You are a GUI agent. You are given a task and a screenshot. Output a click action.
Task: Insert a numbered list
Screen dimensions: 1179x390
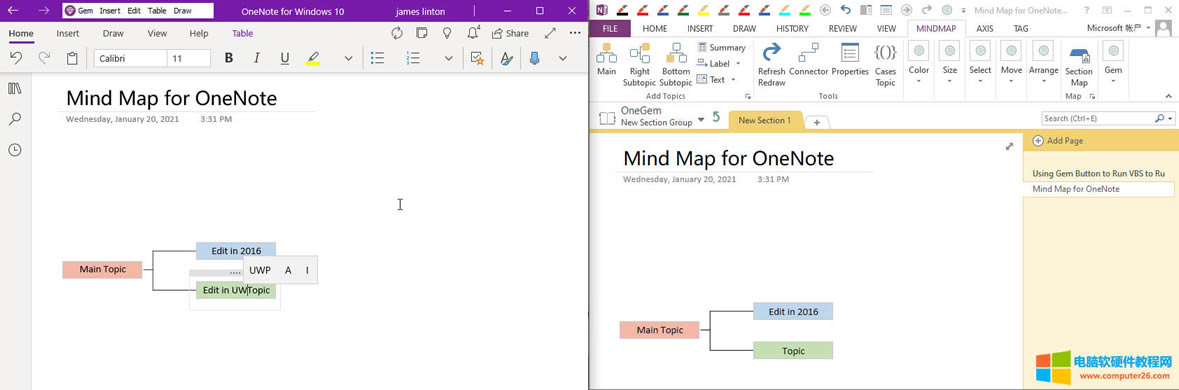(x=413, y=59)
